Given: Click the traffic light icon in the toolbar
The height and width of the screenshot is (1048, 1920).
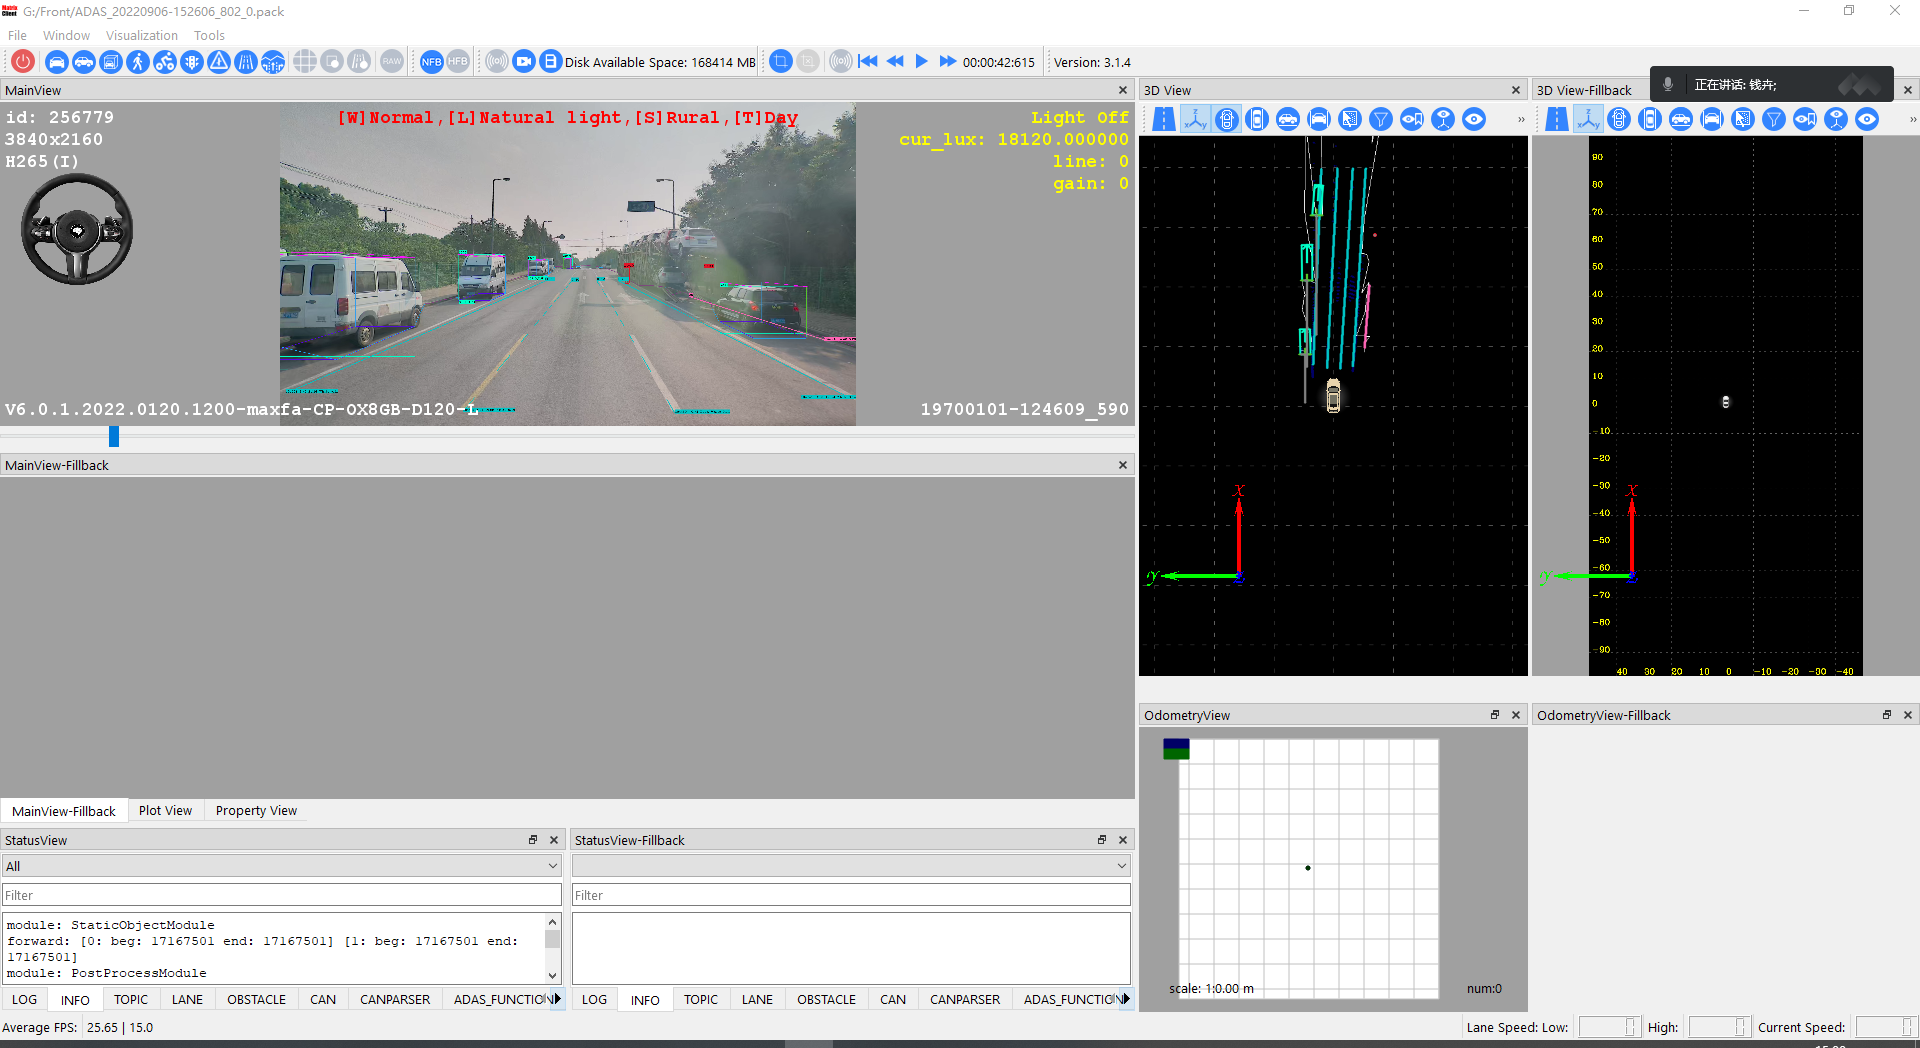Looking at the screenshot, I should 192,62.
